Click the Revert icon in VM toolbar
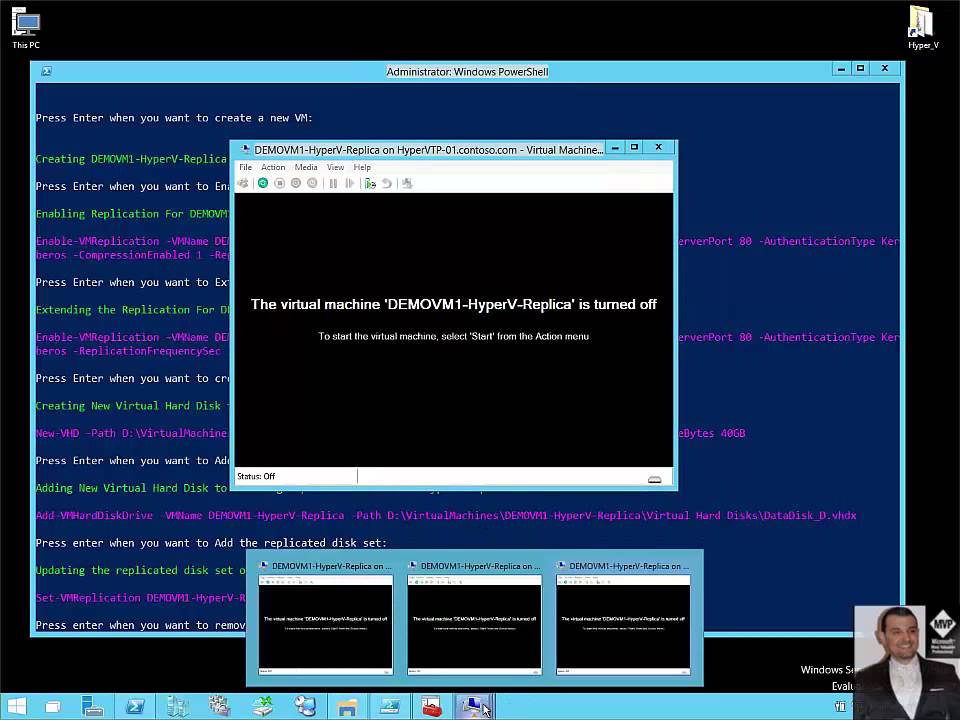The height and width of the screenshot is (720, 960). pos(387,183)
